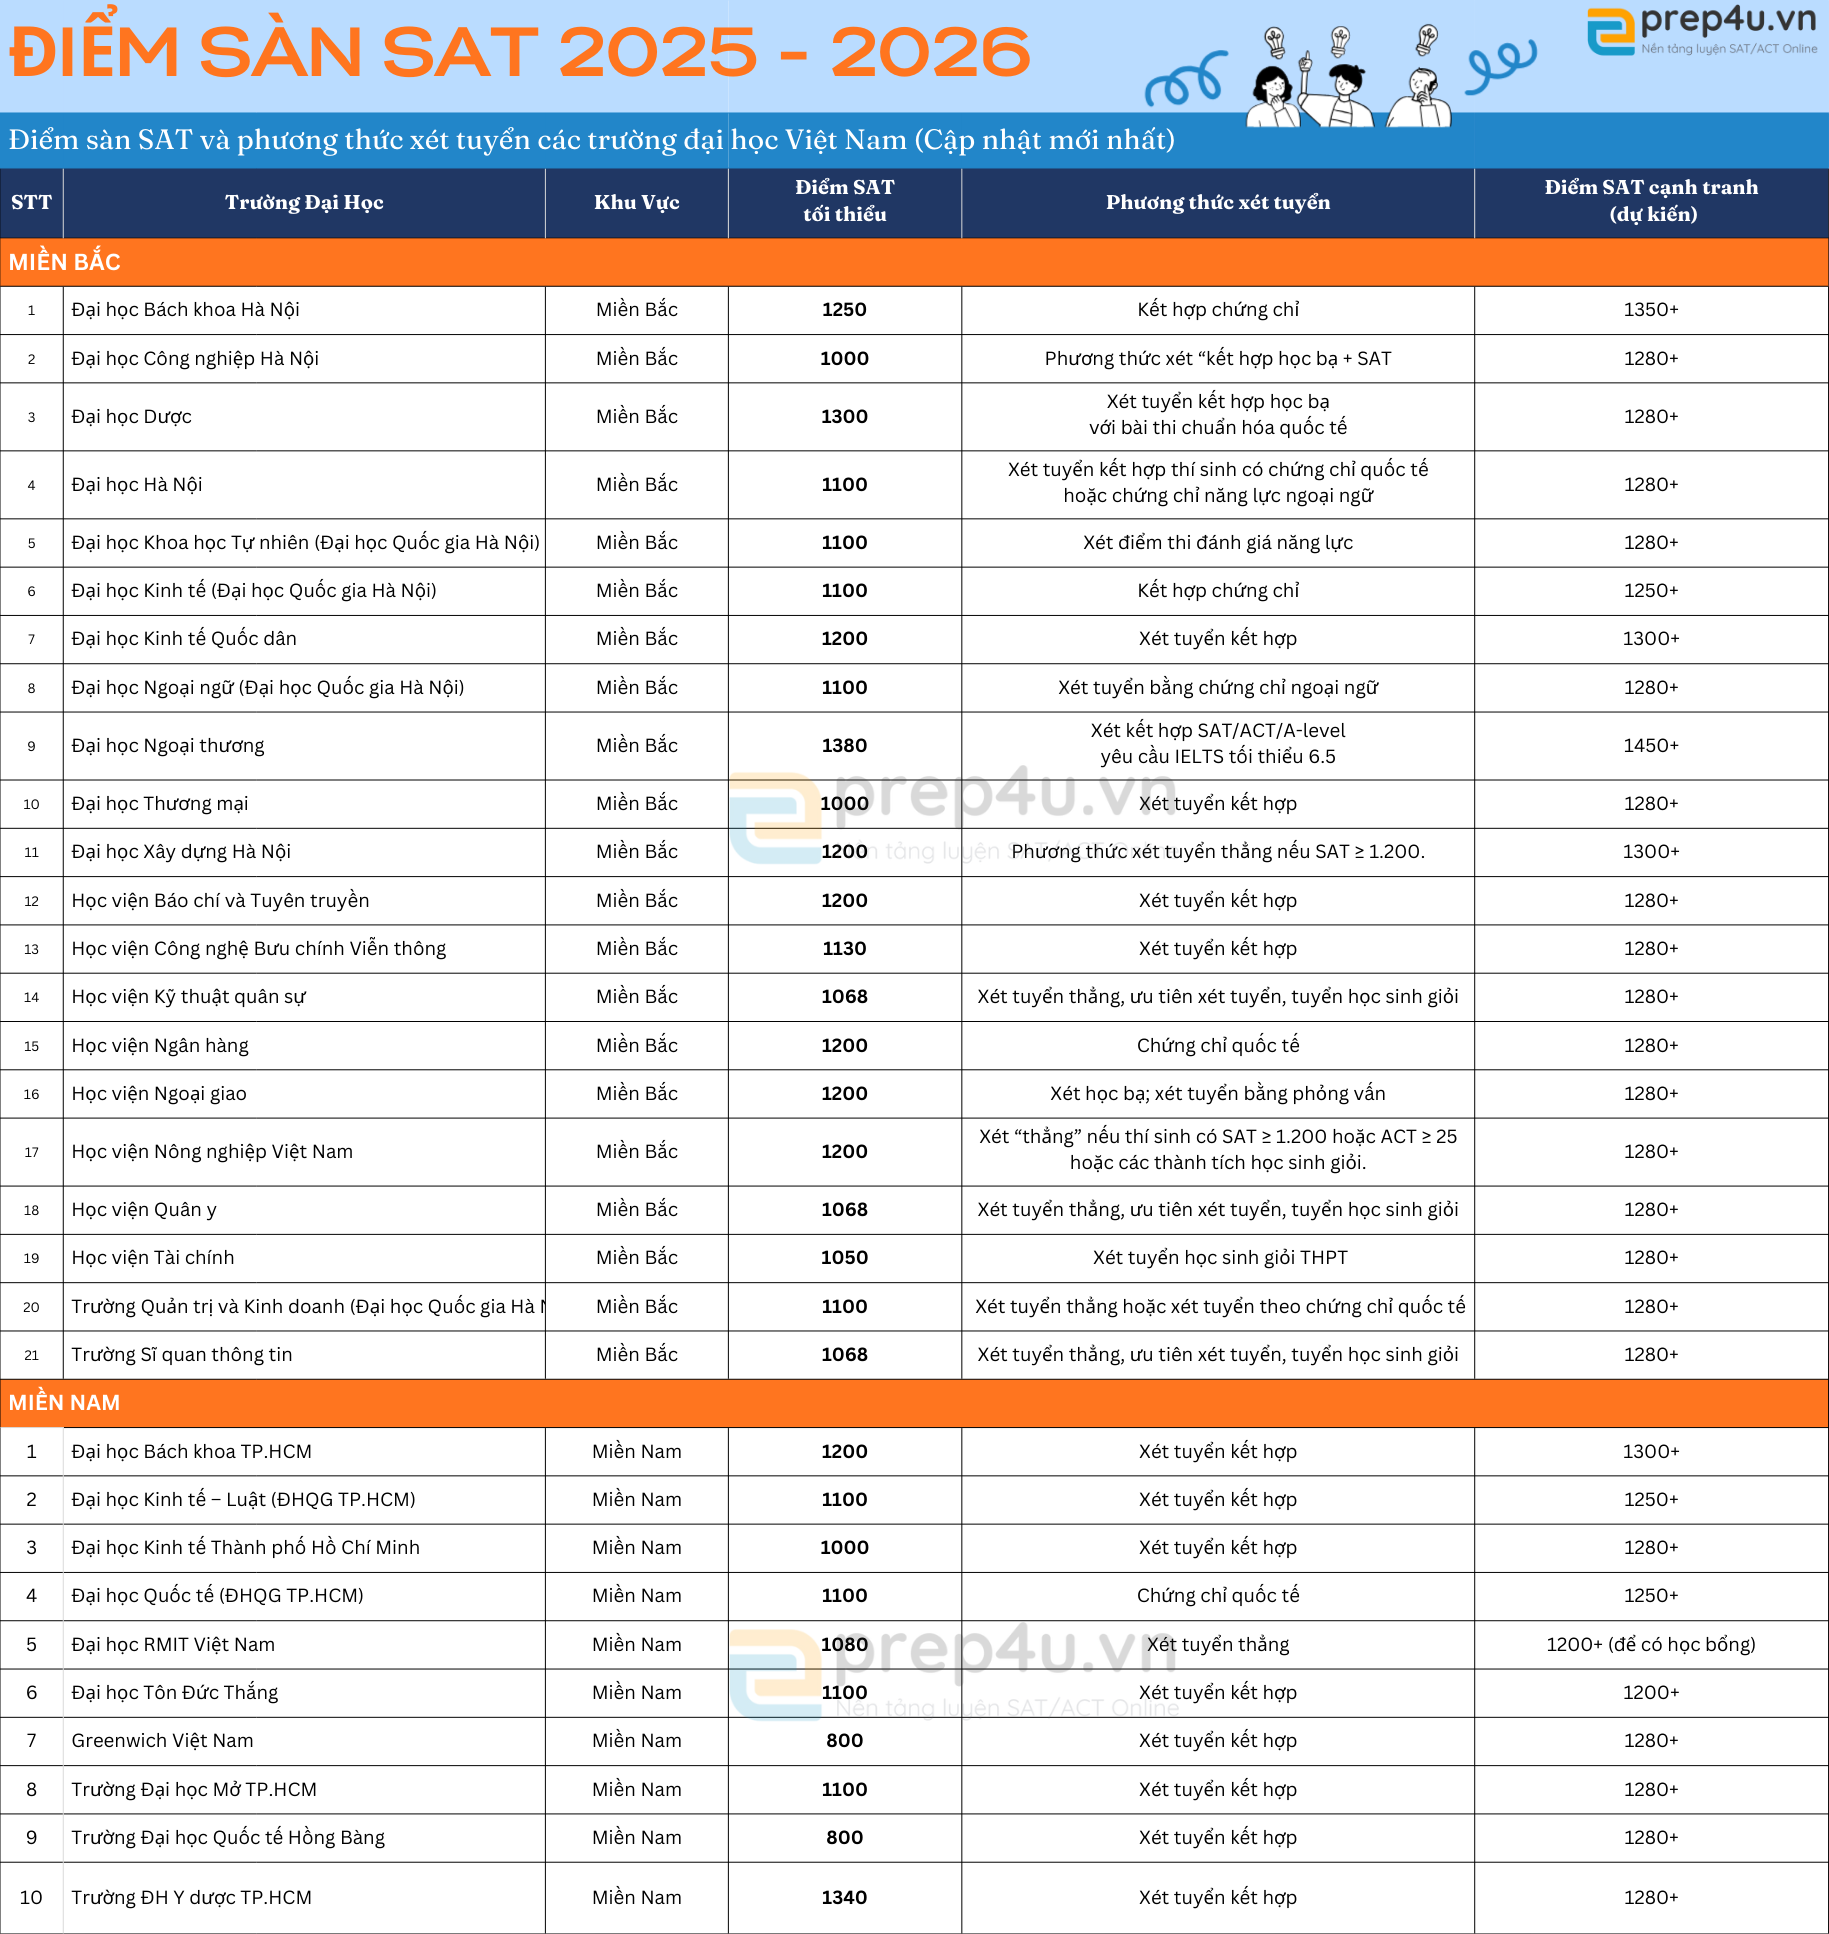Screen dimensions: 1829x1934
Task: Click the prep4u.vn logo in the header
Action: click(1701, 30)
